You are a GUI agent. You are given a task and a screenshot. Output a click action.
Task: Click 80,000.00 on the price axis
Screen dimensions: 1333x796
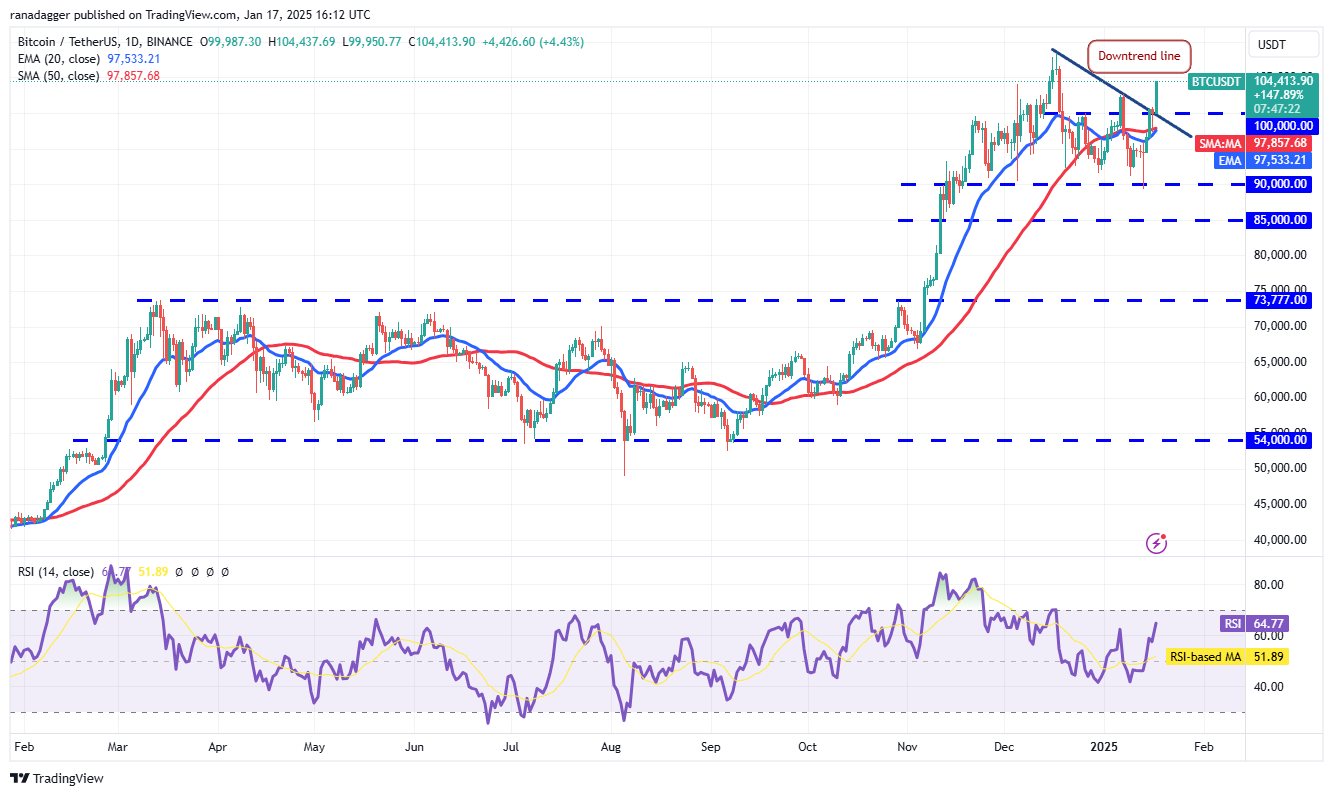[x=1279, y=255]
